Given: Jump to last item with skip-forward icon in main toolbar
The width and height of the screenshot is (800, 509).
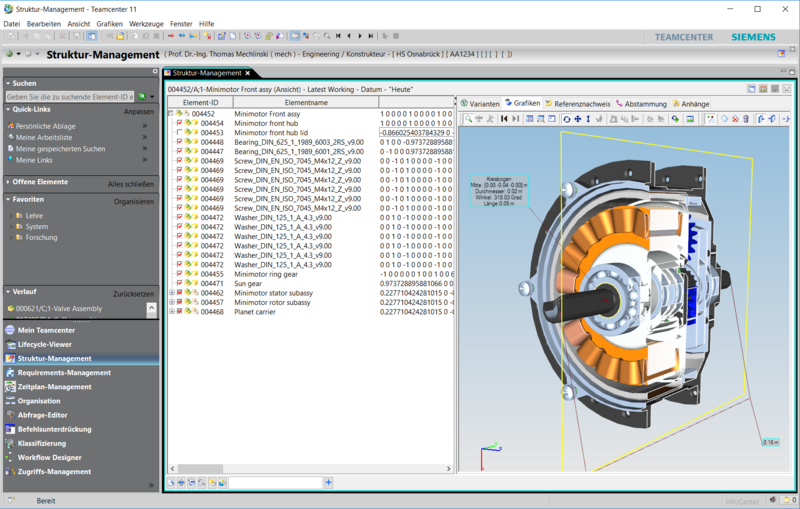Looking at the screenshot, I should pos(371,36).
